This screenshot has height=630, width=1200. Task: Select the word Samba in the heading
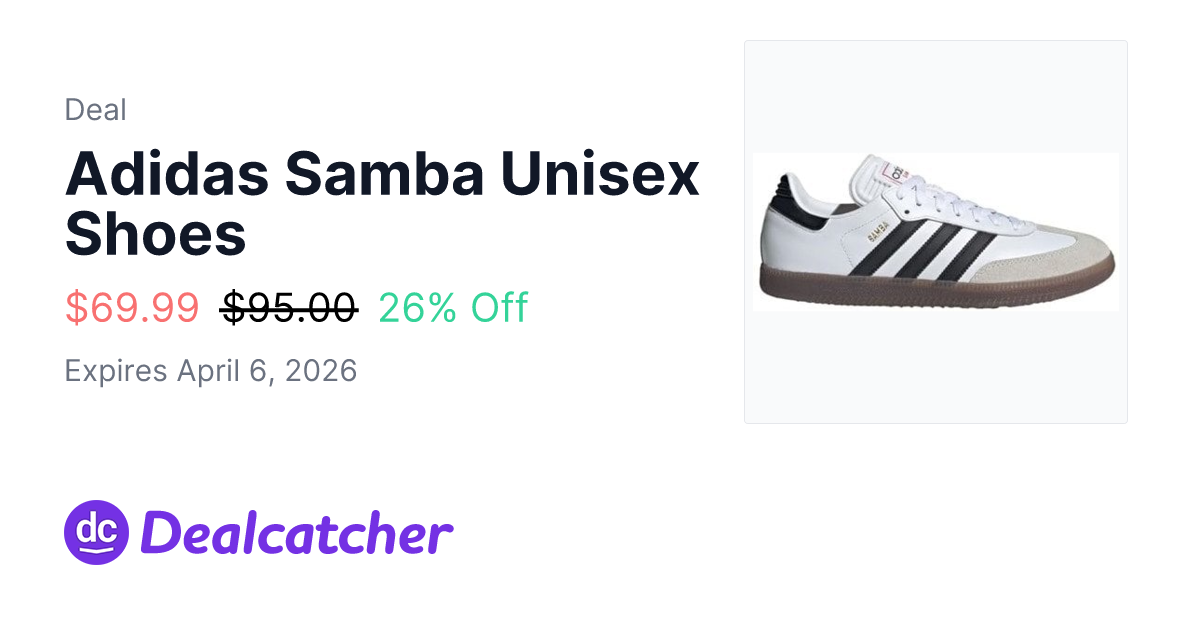tap(385, 174)
